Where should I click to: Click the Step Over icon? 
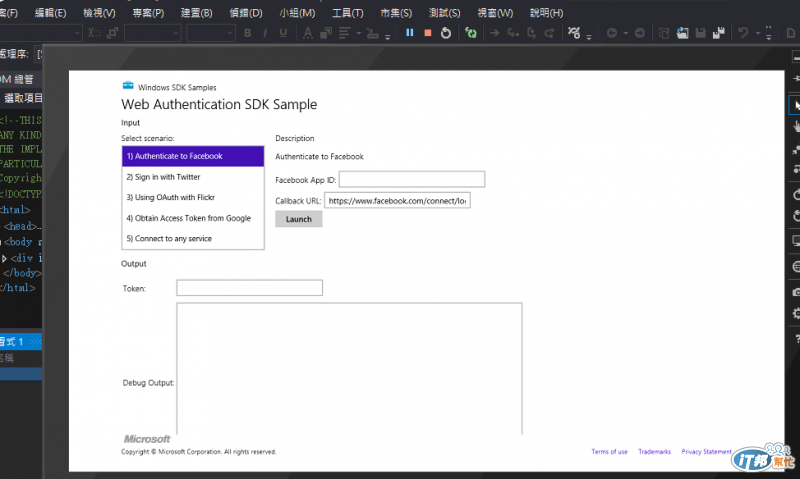point(531,33)
